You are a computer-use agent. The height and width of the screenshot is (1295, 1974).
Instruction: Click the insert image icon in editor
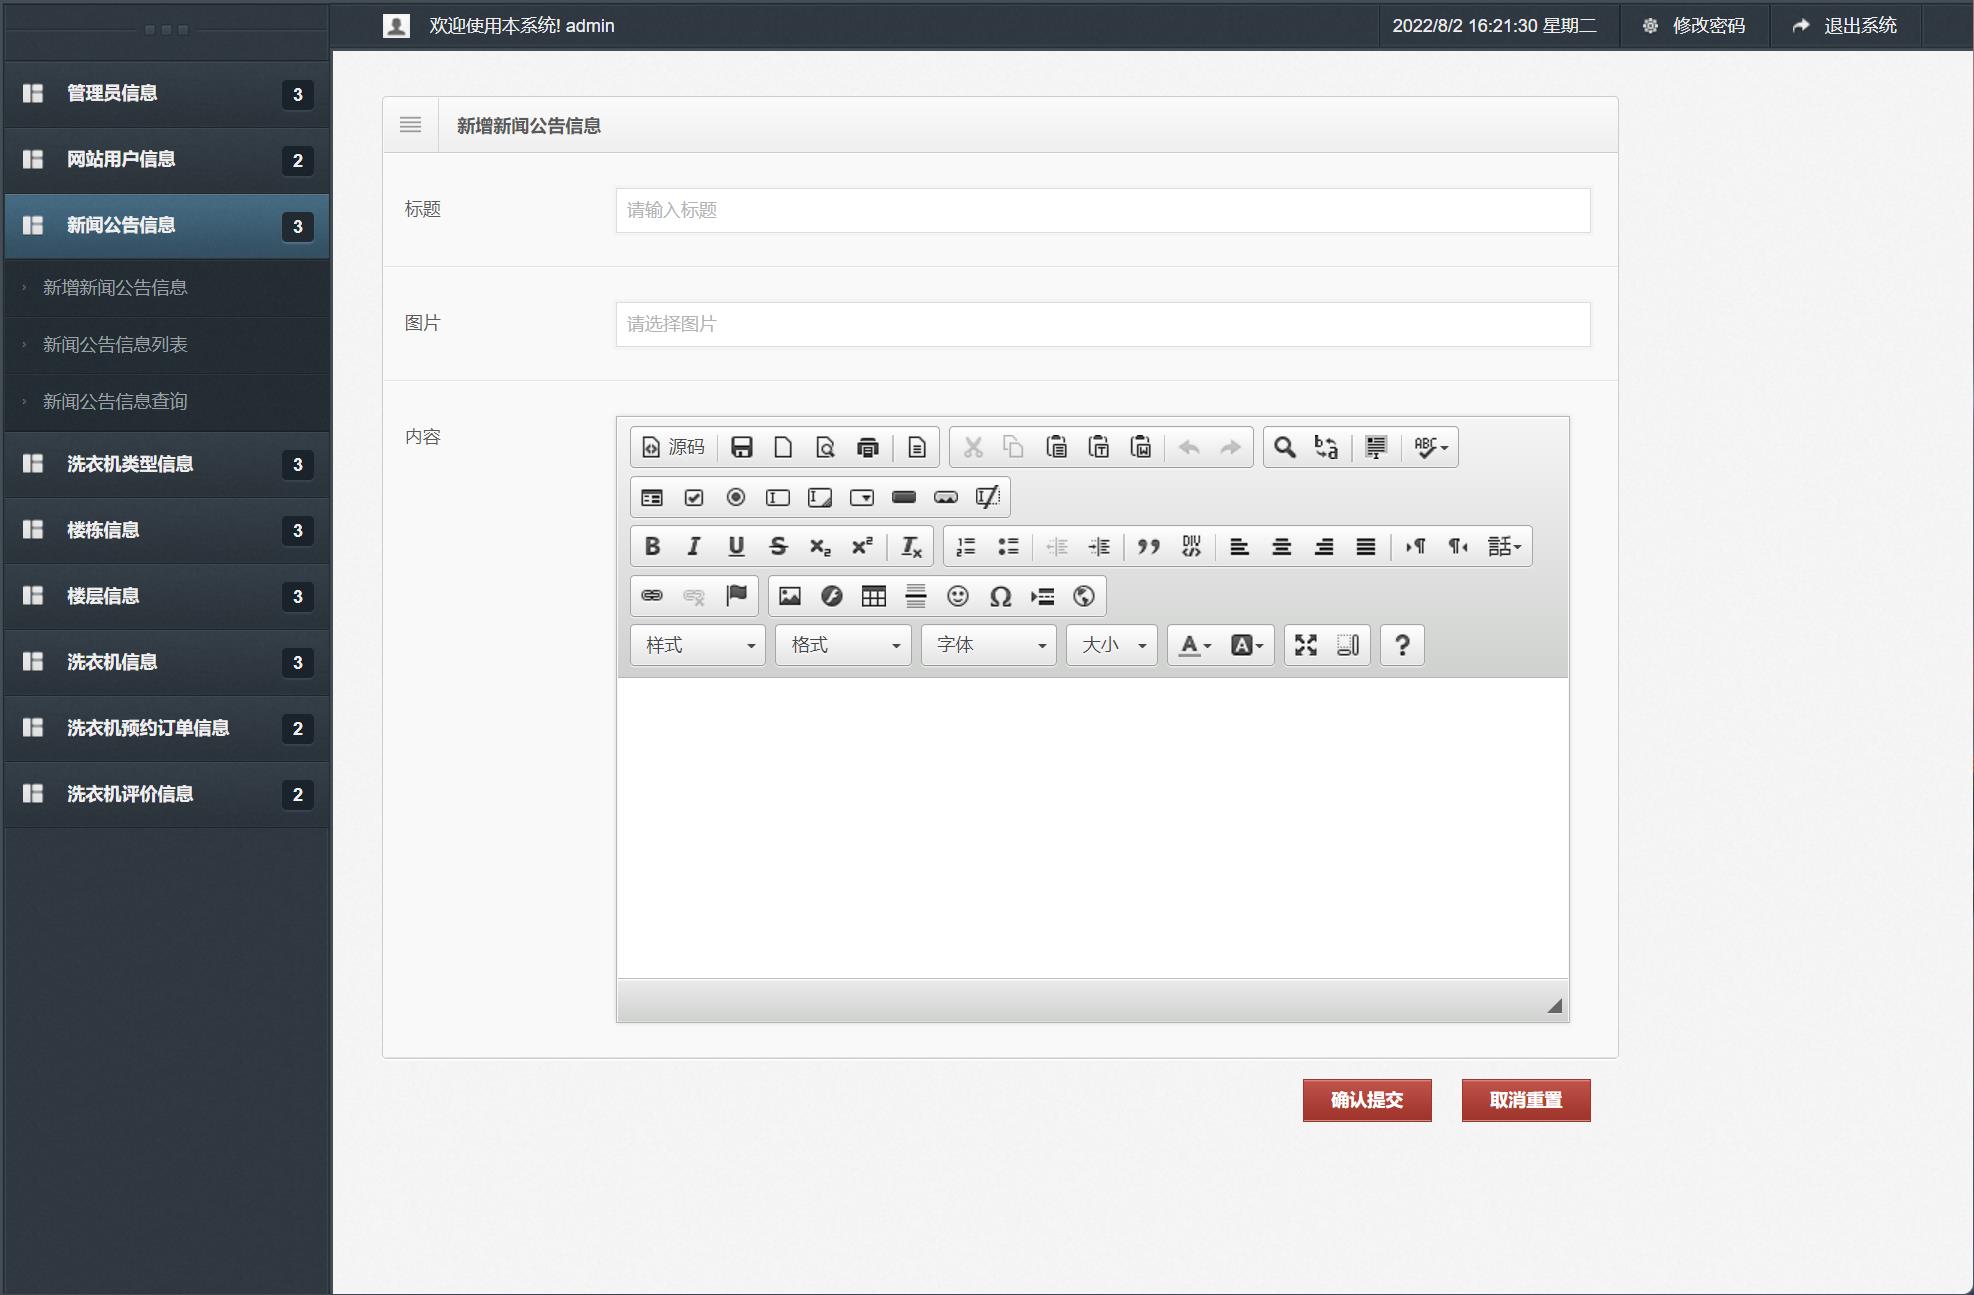pyautogui.click(x=789, y=596)
